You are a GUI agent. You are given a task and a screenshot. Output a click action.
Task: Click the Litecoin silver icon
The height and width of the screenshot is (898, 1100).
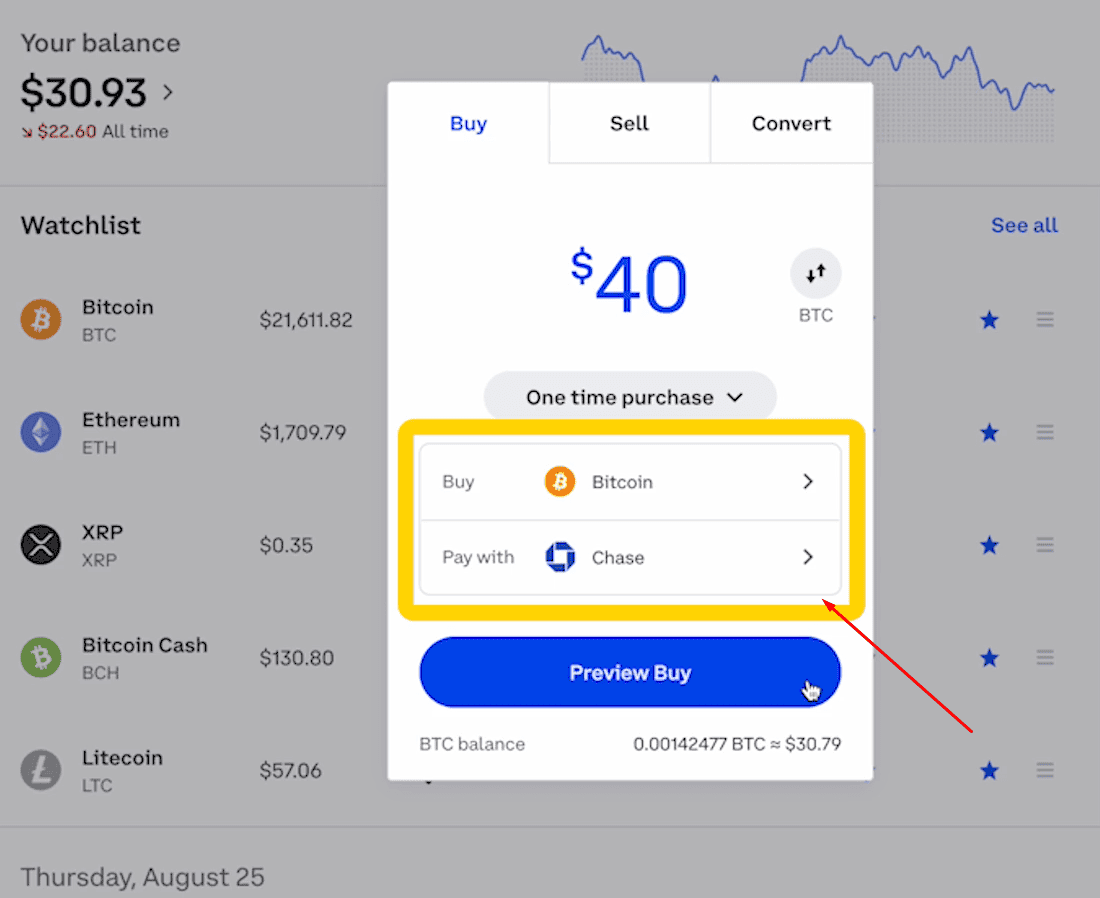click(41, 770)
